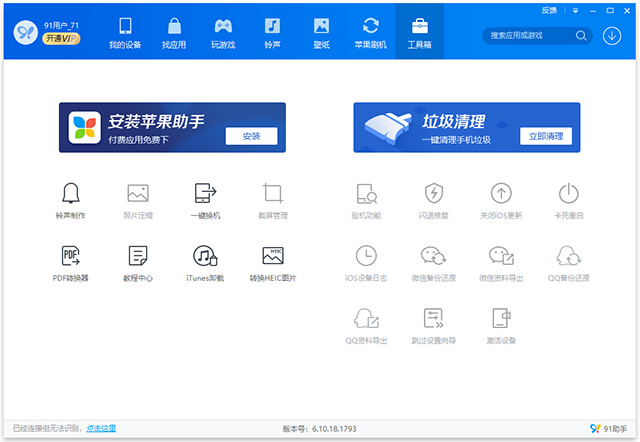This screenshot has height=442, width=640.
Task: Open the QQ资料导出 export tool
Action: (366, 326)
